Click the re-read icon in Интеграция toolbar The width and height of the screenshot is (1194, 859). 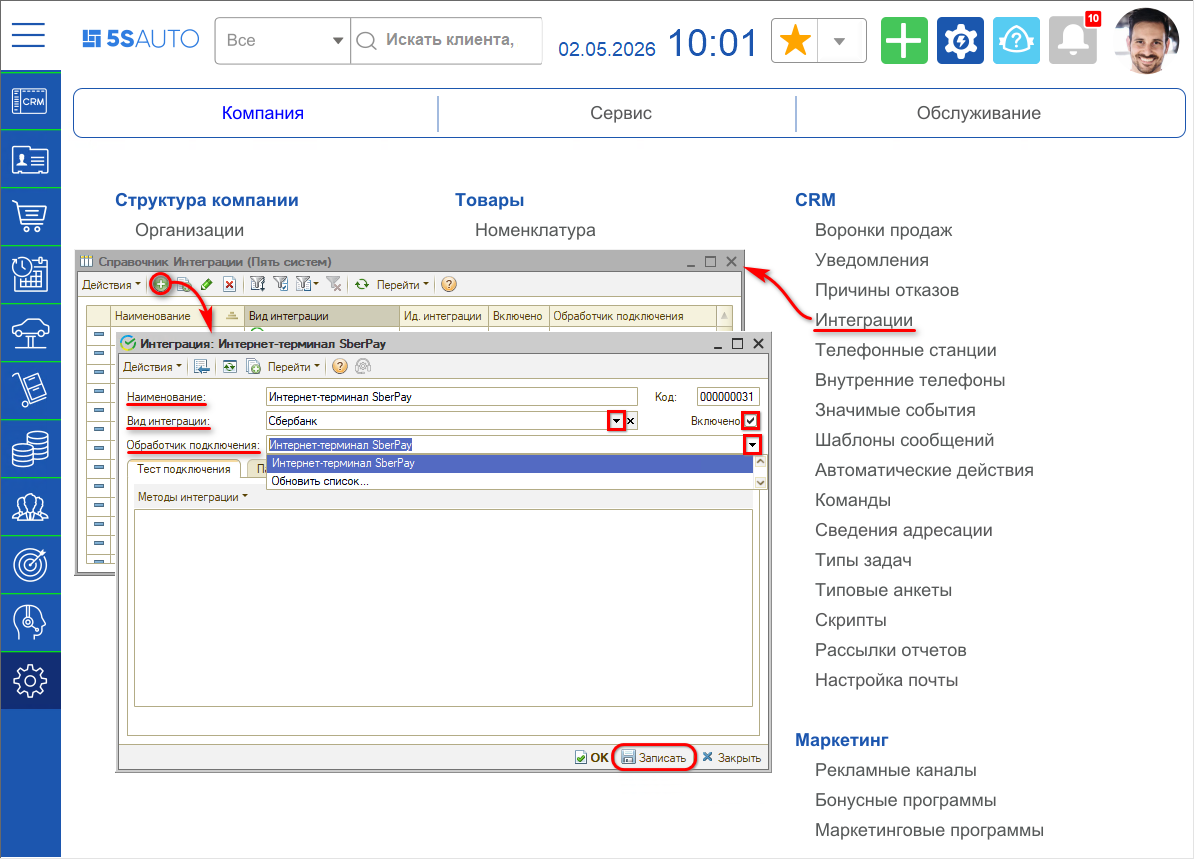point(229,367)
